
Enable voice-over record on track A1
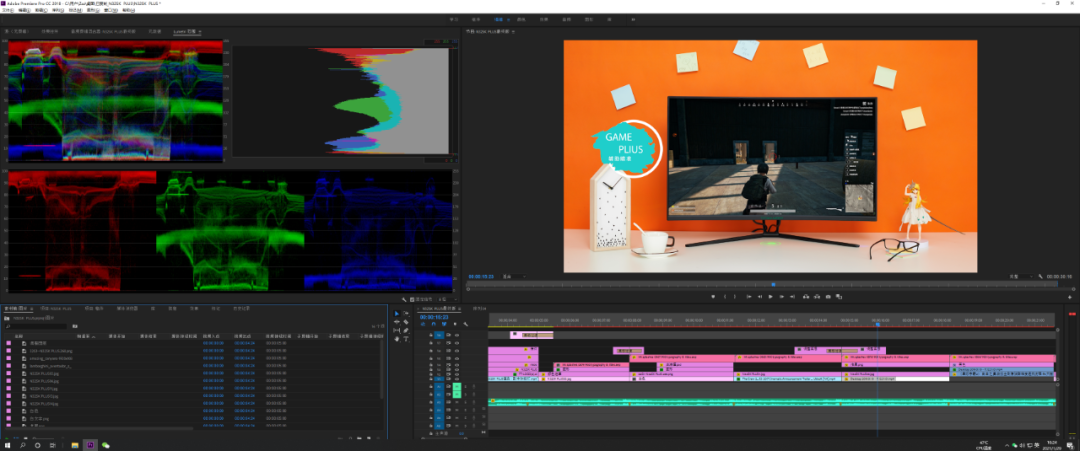point(474,386)
